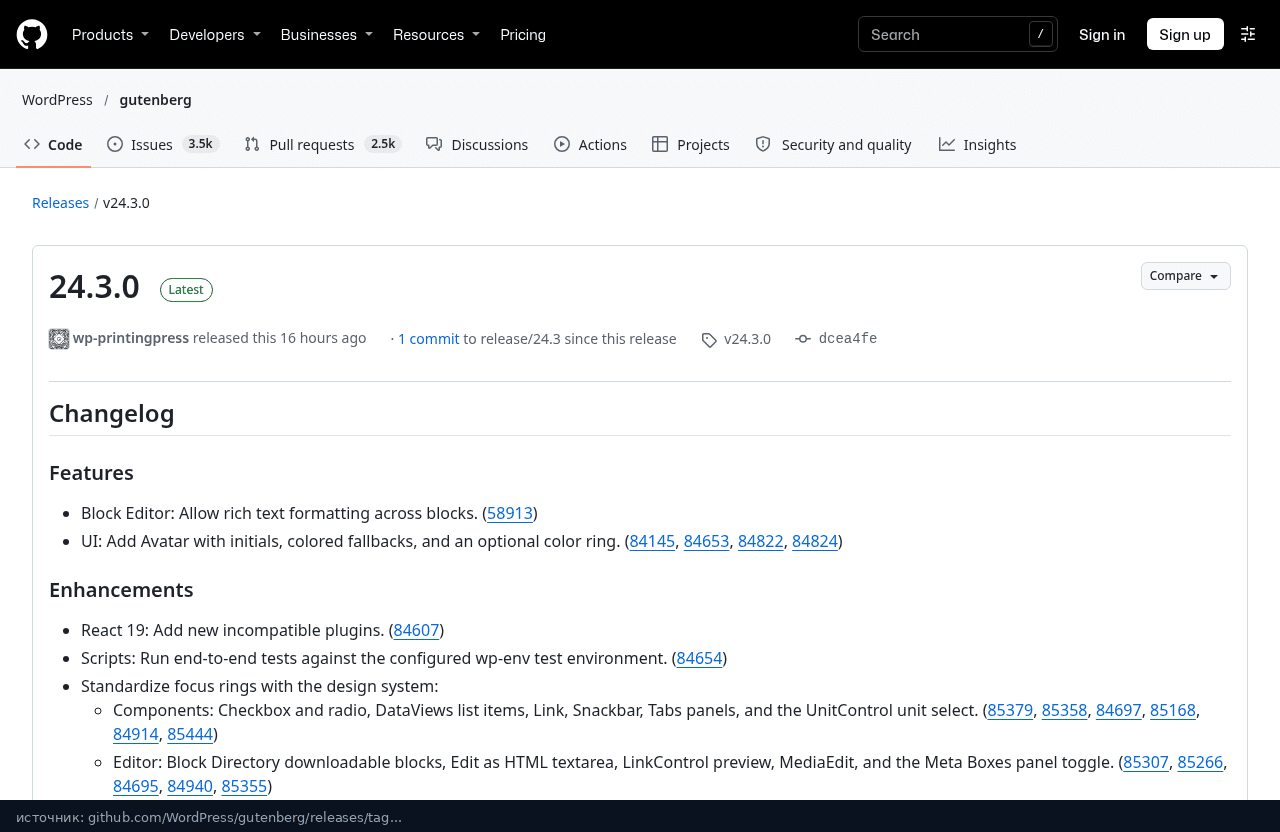Open the appearance settings icon in header

(1248, 34)
